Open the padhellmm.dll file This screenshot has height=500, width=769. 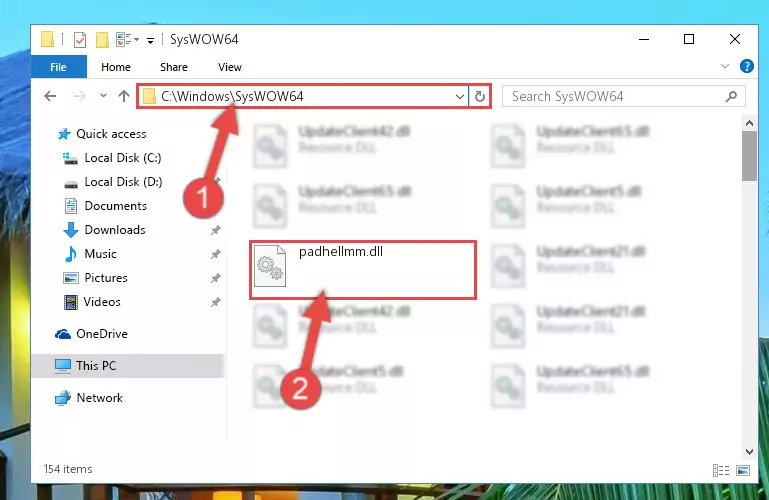pos(363,269)
